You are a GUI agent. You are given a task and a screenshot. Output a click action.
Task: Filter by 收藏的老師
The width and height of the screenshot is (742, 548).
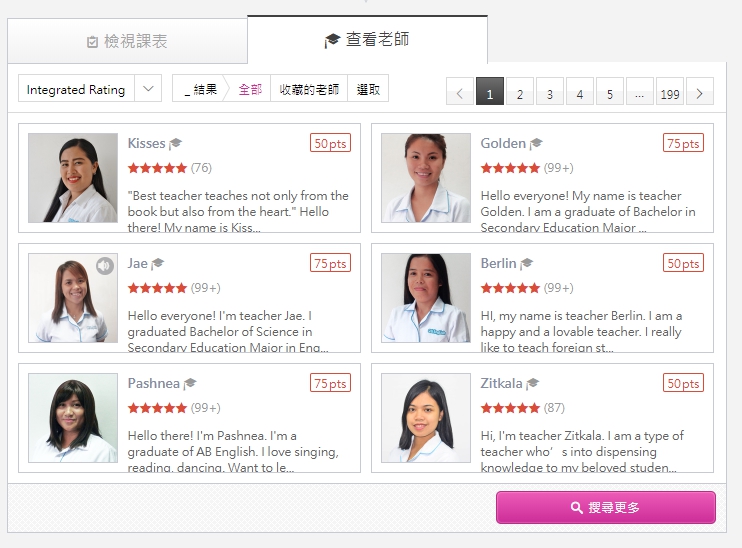[309, 89]
